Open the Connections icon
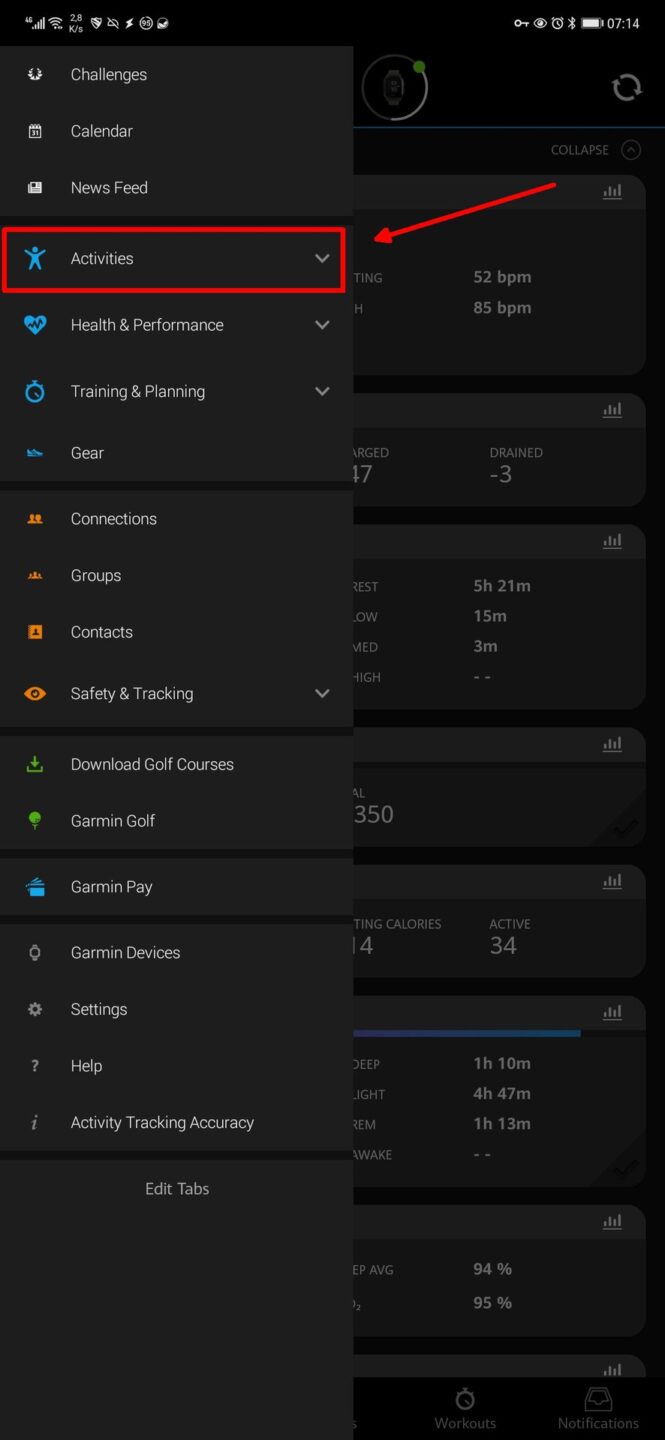The image size is (665, 1440). 34,518
